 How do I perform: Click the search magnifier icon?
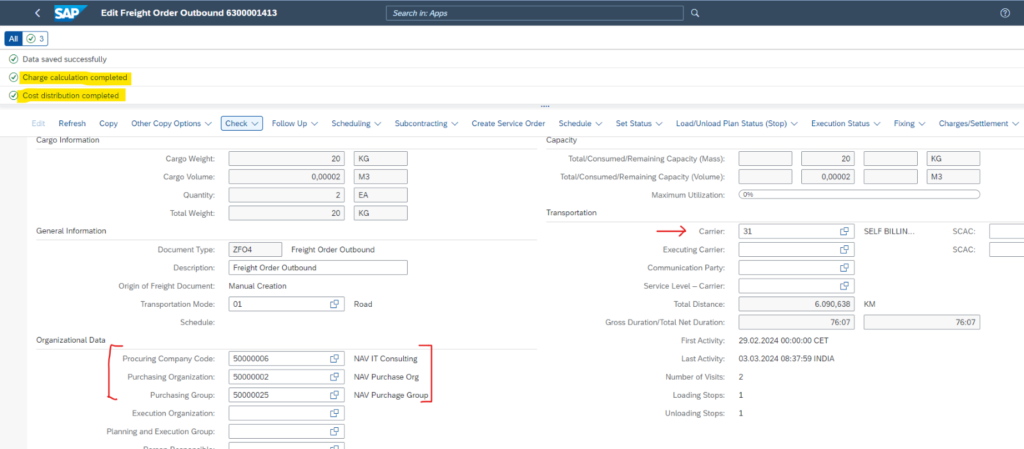pyautogui.click(x=695, y=13)
